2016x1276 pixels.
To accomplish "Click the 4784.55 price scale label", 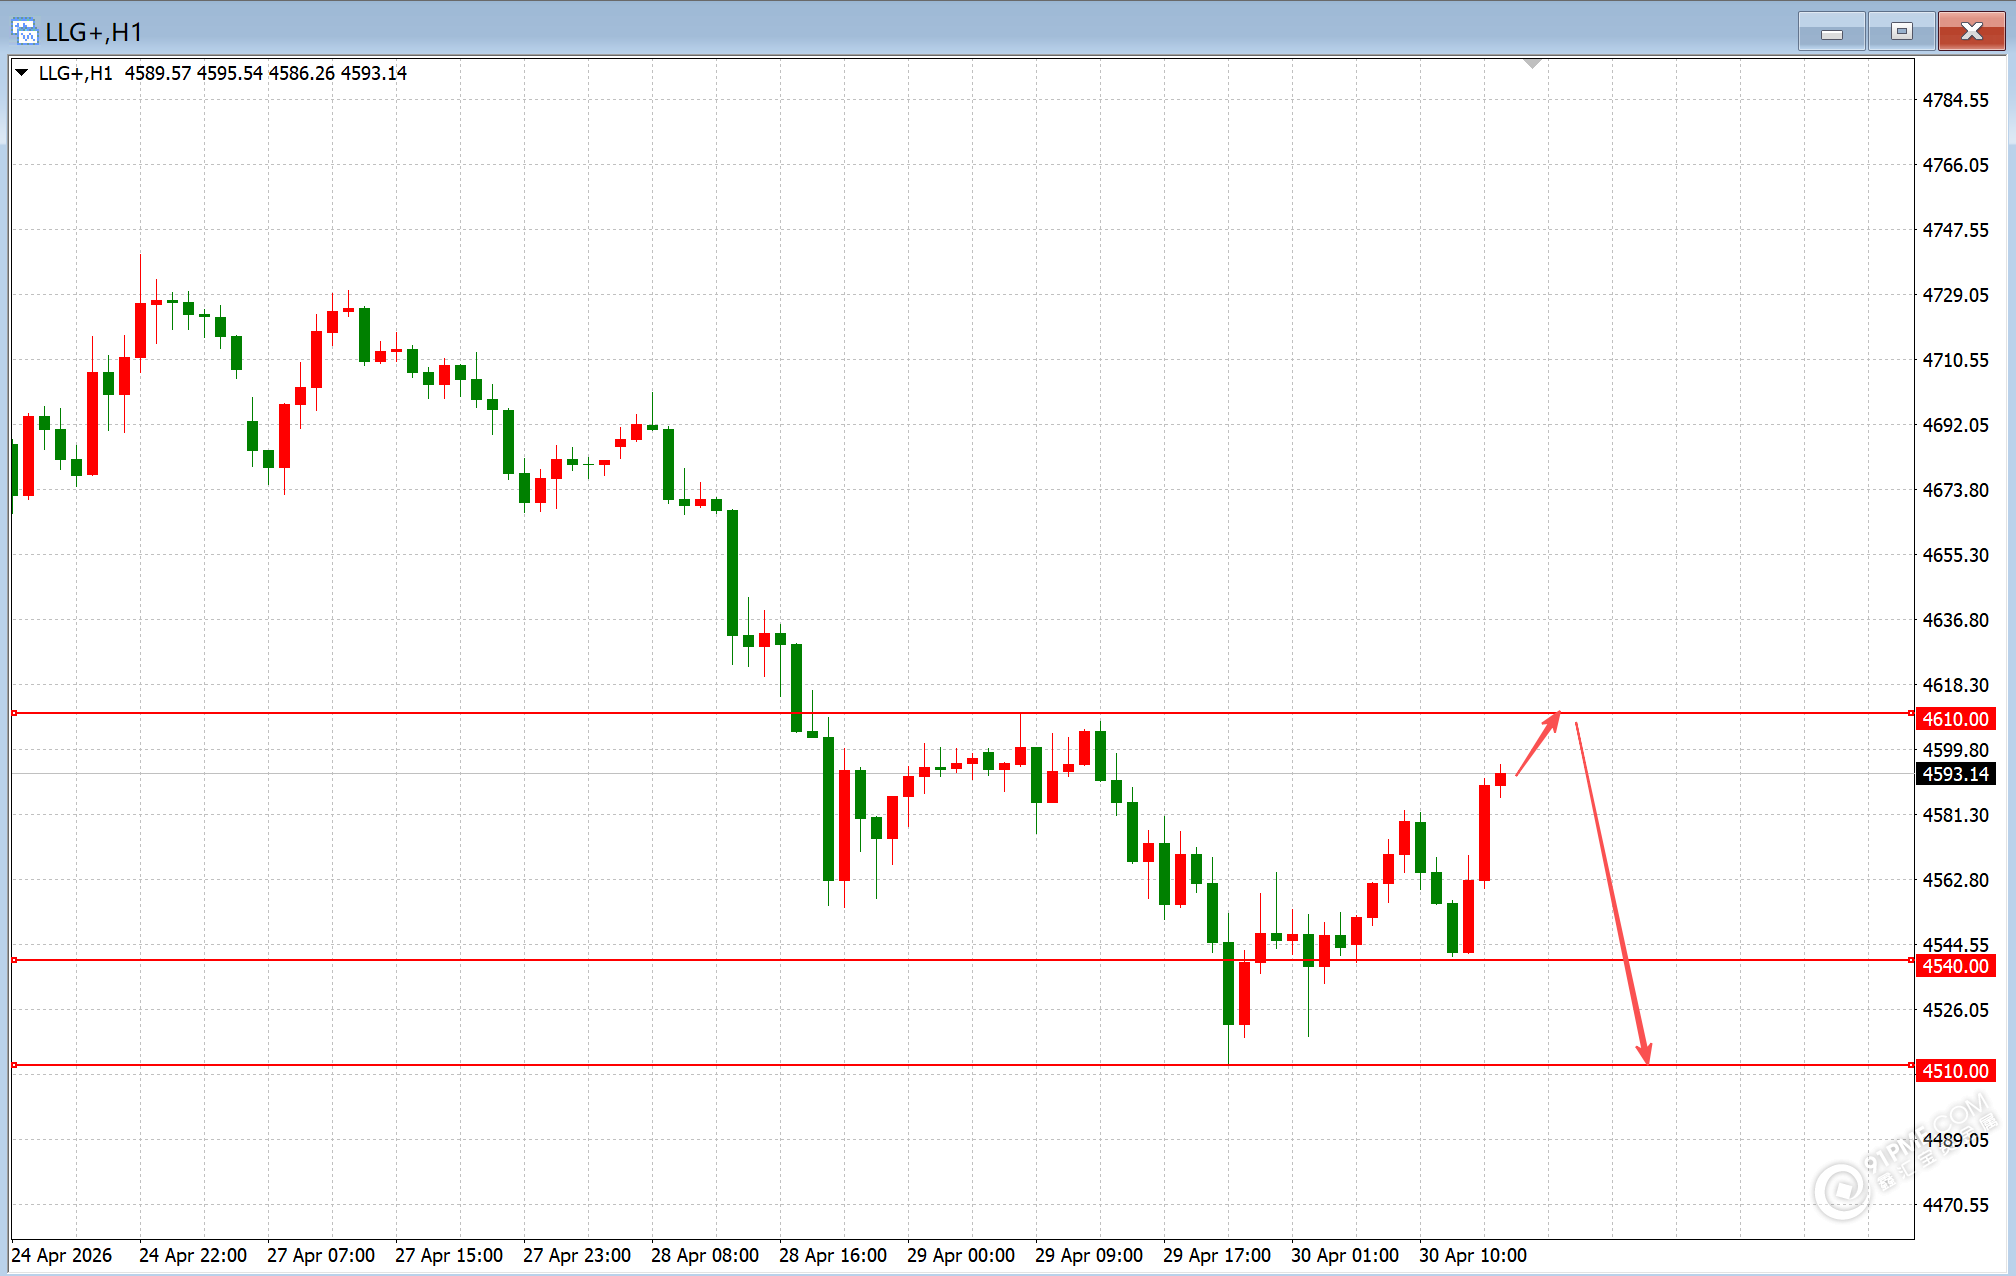I will 1955,100.
